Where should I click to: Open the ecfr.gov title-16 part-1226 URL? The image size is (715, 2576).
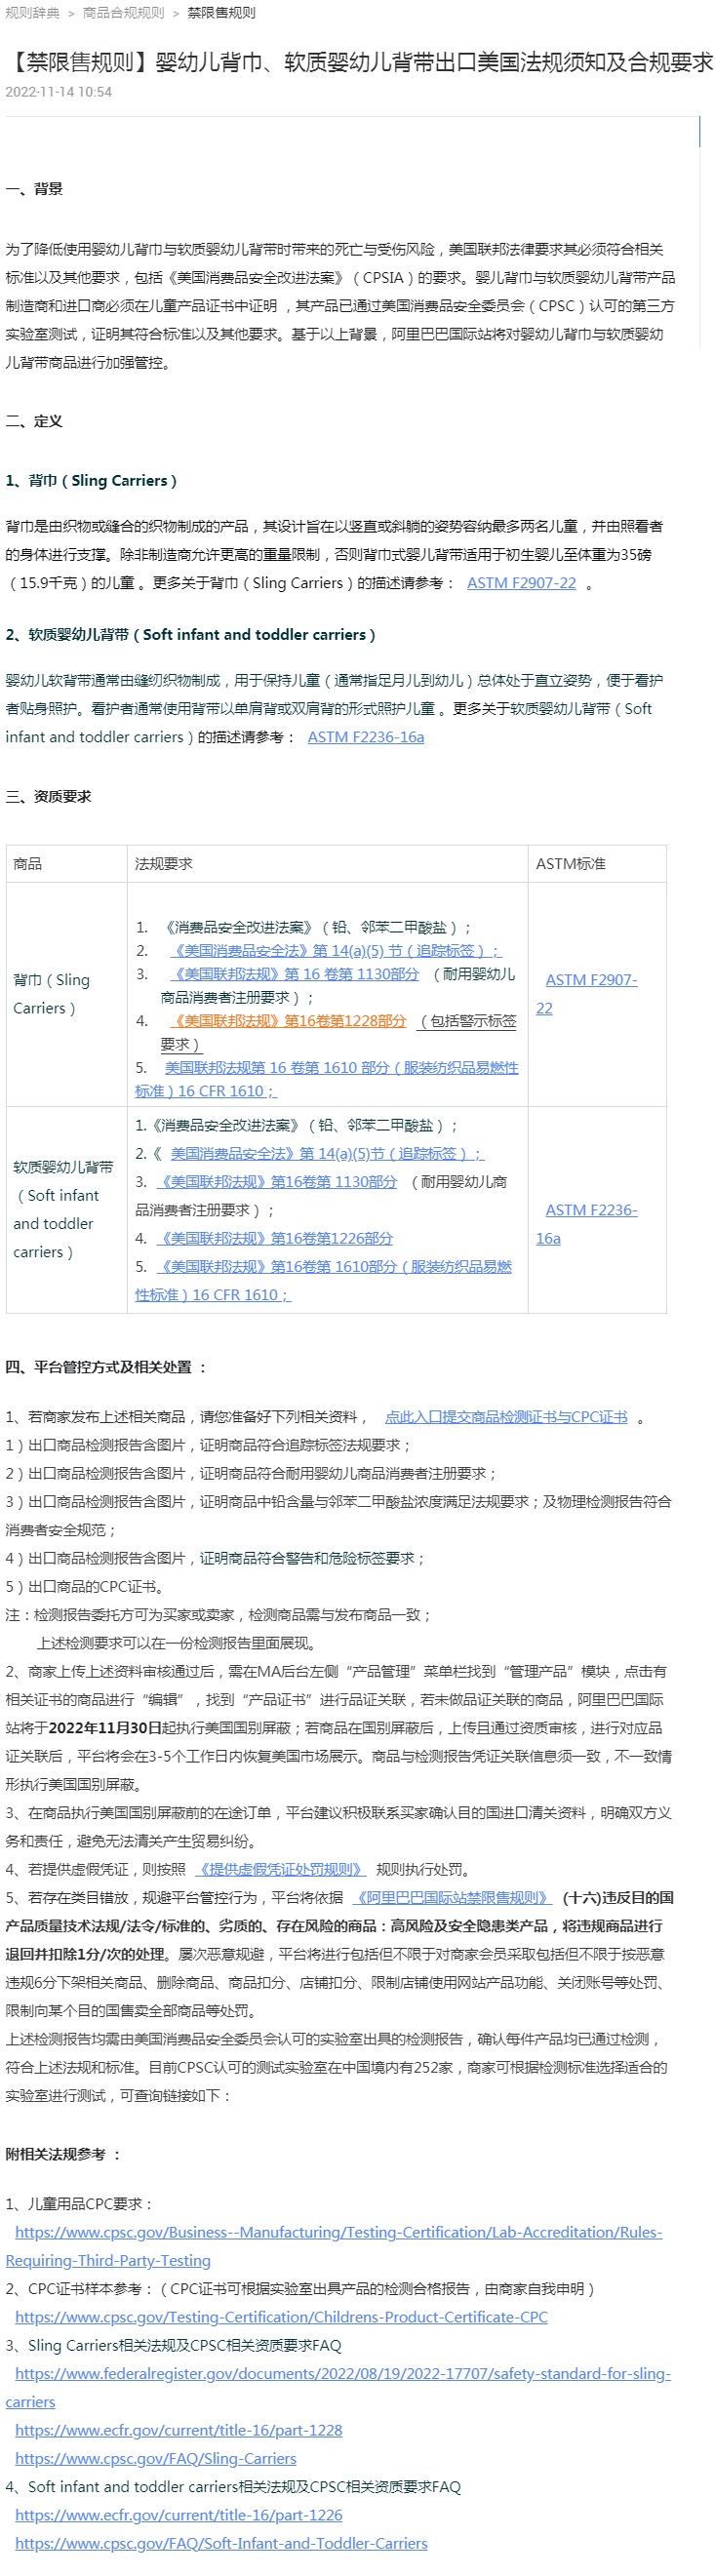(x=178, y=2515)
